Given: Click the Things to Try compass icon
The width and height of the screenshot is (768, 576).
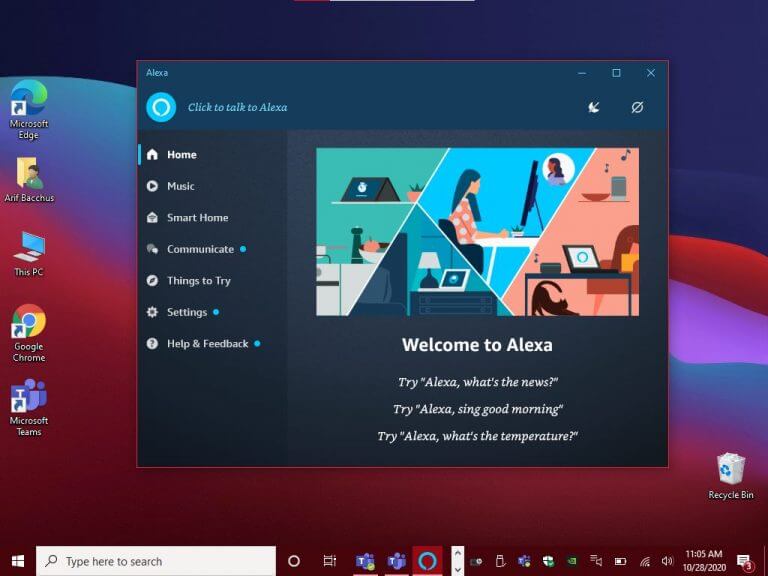Looking at the screenshot, I should click(152, 281).
